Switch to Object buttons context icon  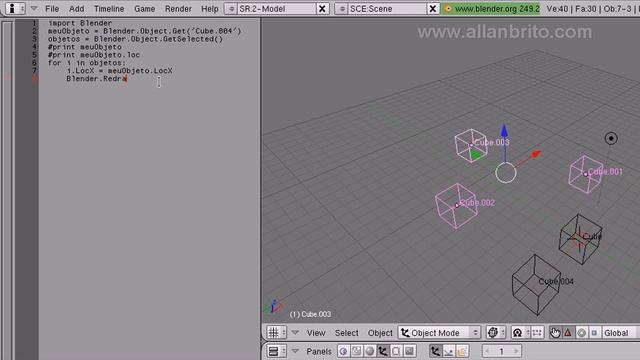coord(383,351)
